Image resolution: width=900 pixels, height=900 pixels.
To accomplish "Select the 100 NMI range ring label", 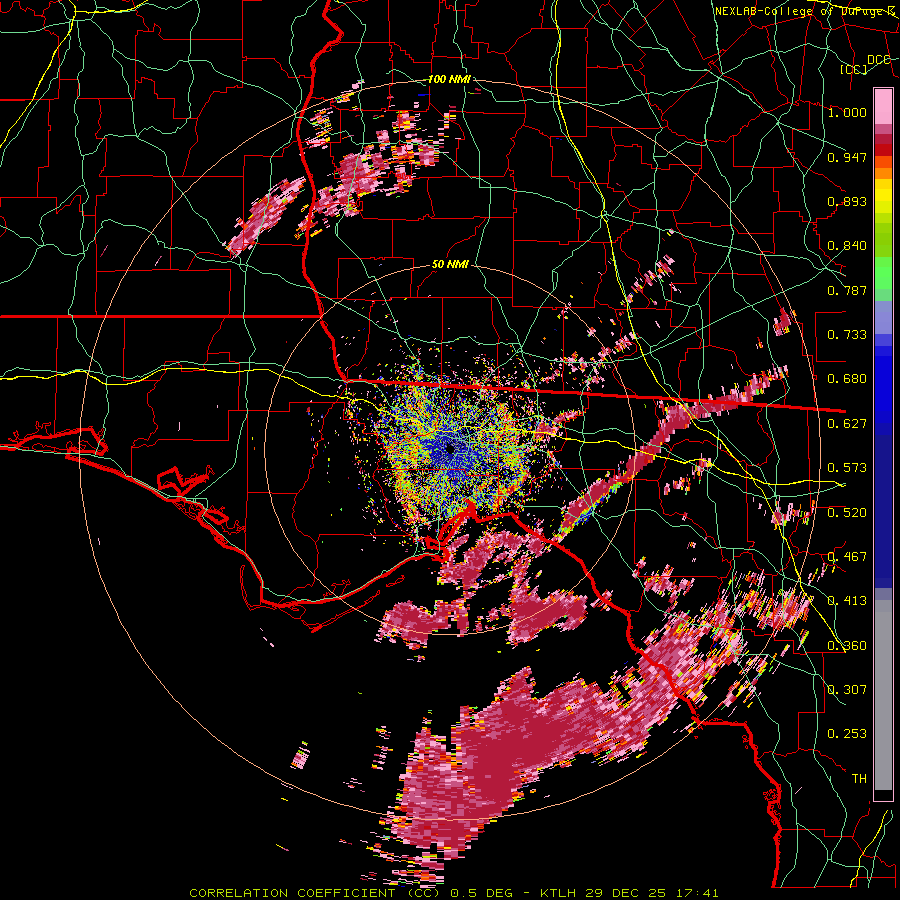I will pyautogui.click(x=449, y=79).
